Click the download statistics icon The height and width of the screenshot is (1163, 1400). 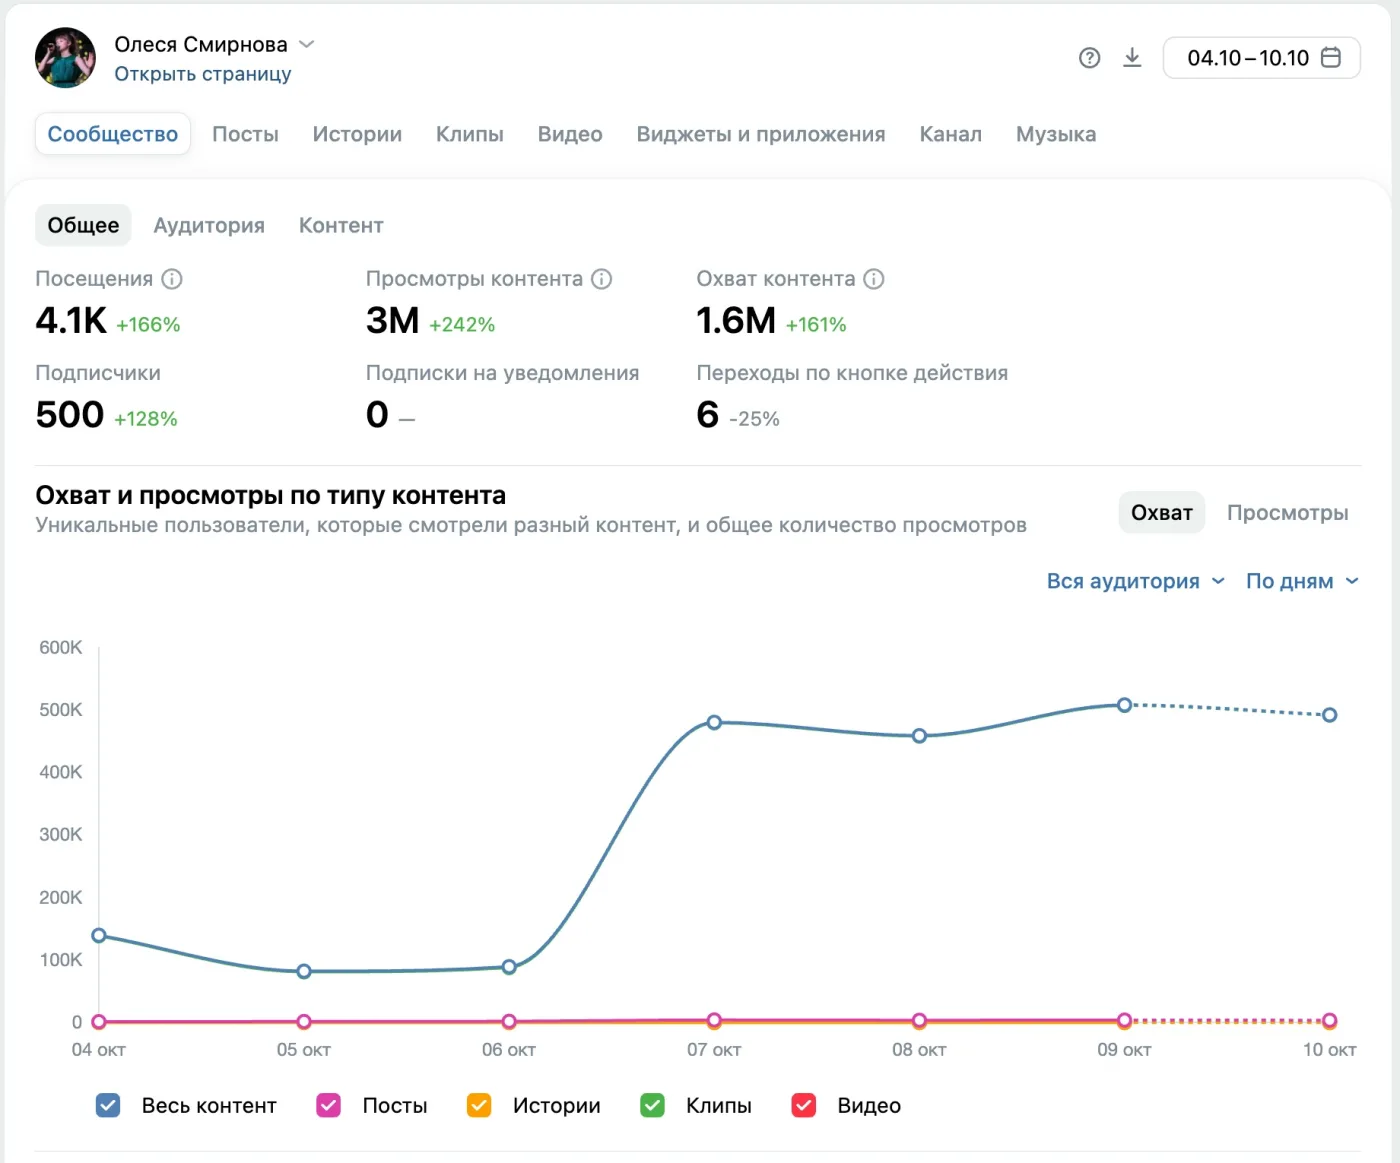point(1132,57)
